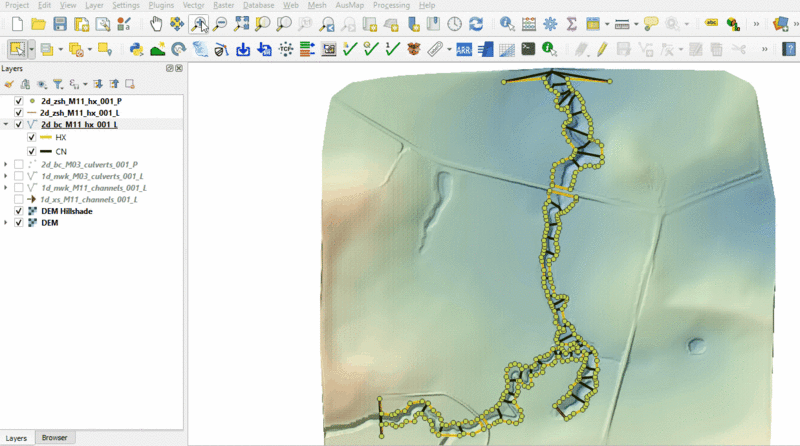The height and width of the screenshot is (446, 800).
Task: Click the filter legend funnel icon
Action: coord(57,85)
